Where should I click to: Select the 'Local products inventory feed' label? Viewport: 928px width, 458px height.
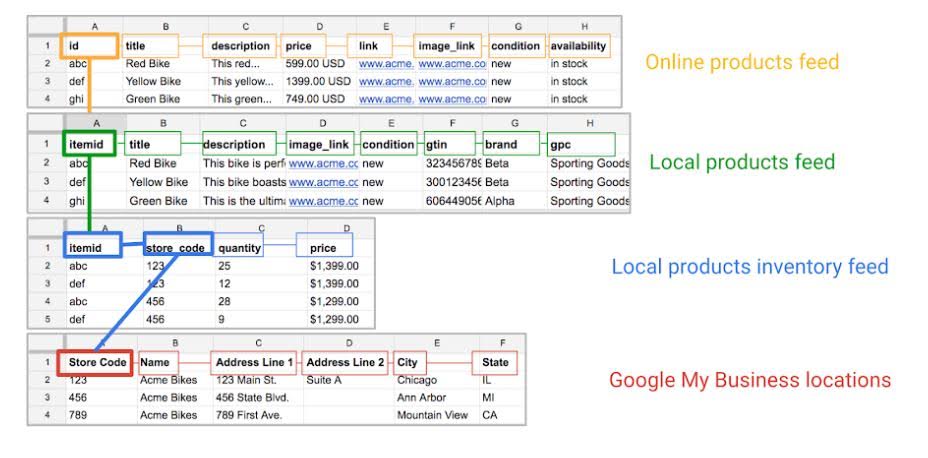pos(749,267)
